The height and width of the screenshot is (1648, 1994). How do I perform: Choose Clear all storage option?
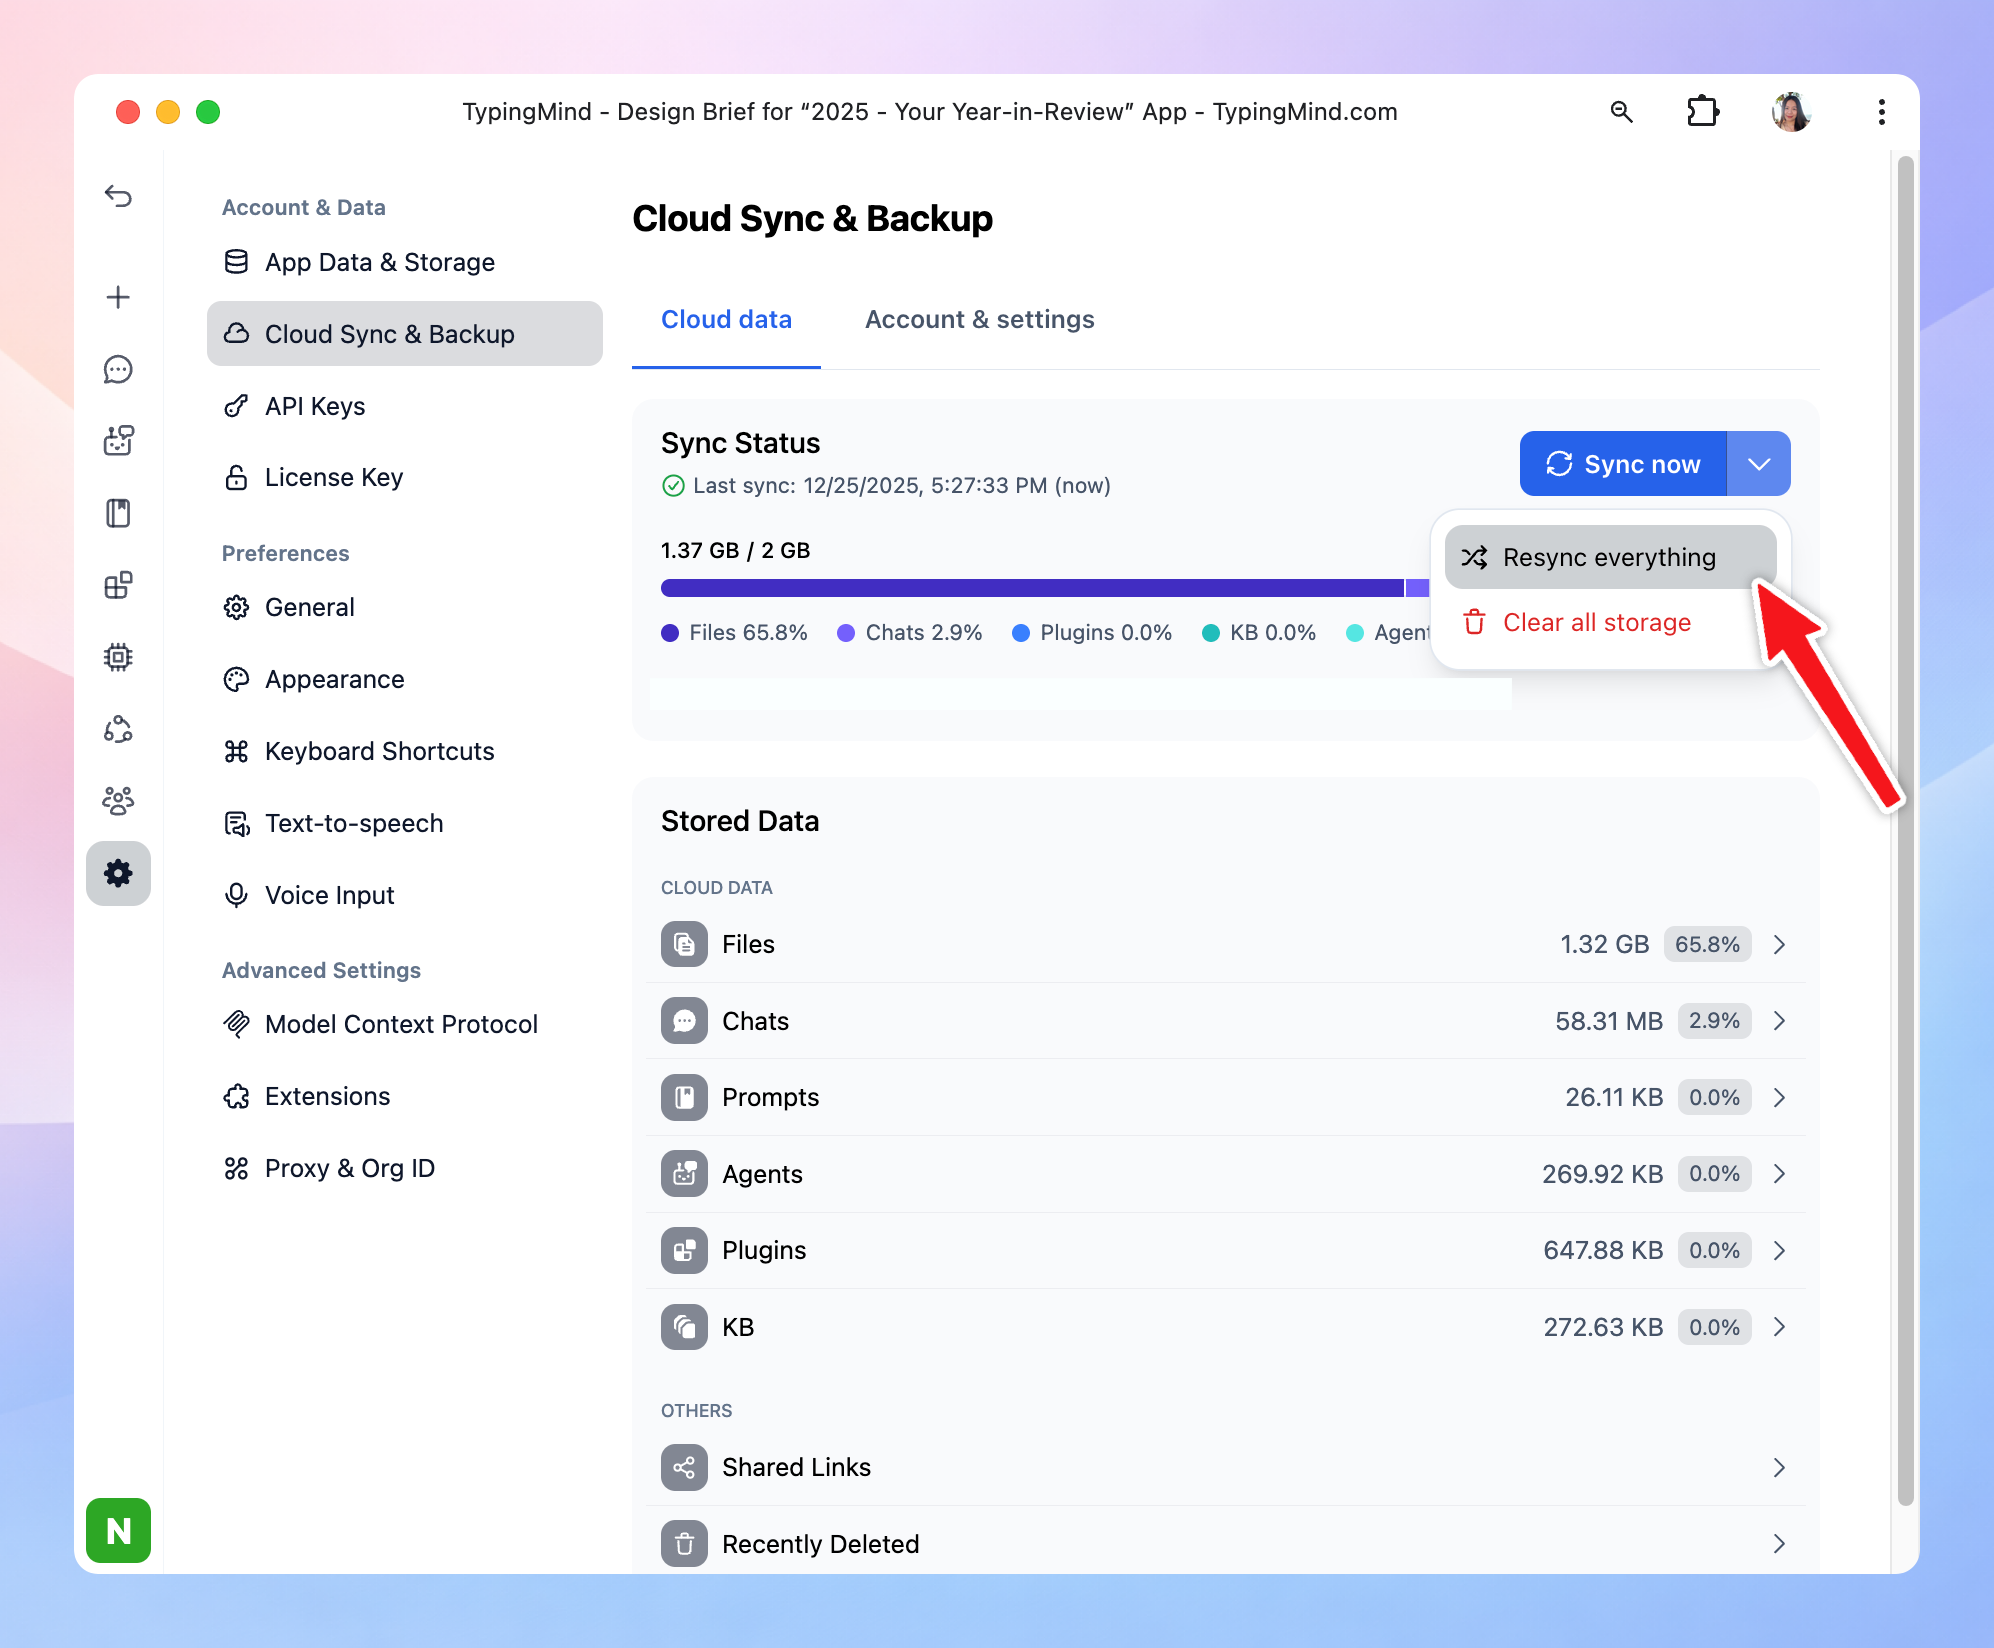pyautogui.click(x=1596, y=622)
